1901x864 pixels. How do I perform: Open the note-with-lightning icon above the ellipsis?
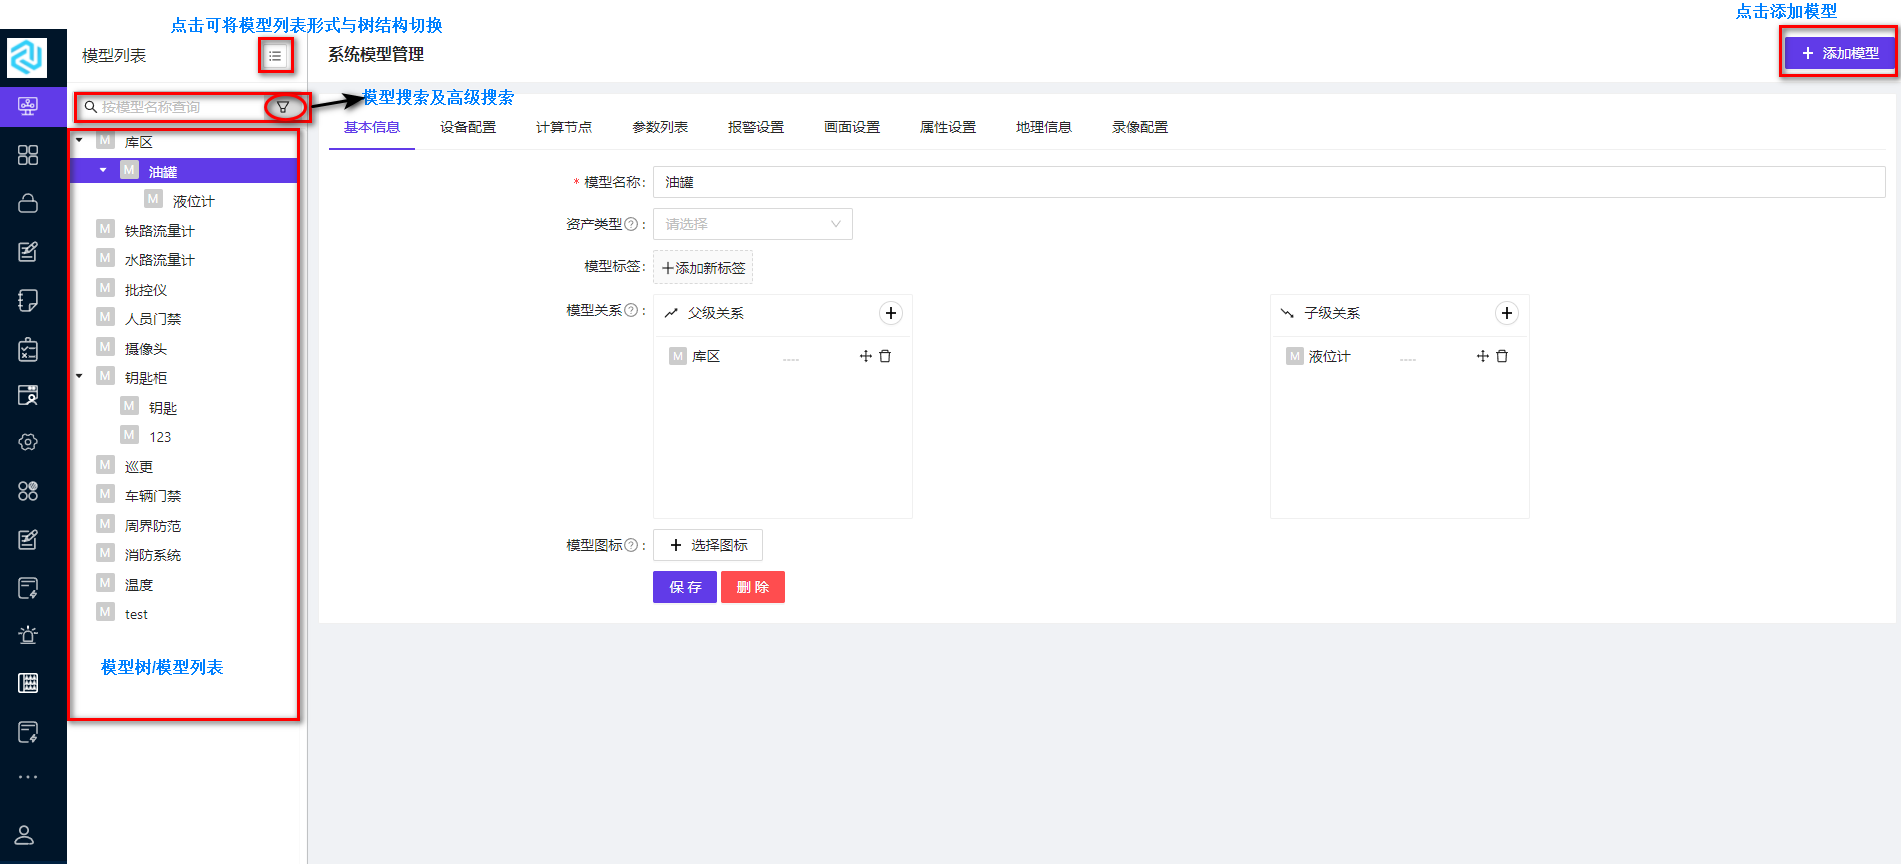click(x=28, y=732)
